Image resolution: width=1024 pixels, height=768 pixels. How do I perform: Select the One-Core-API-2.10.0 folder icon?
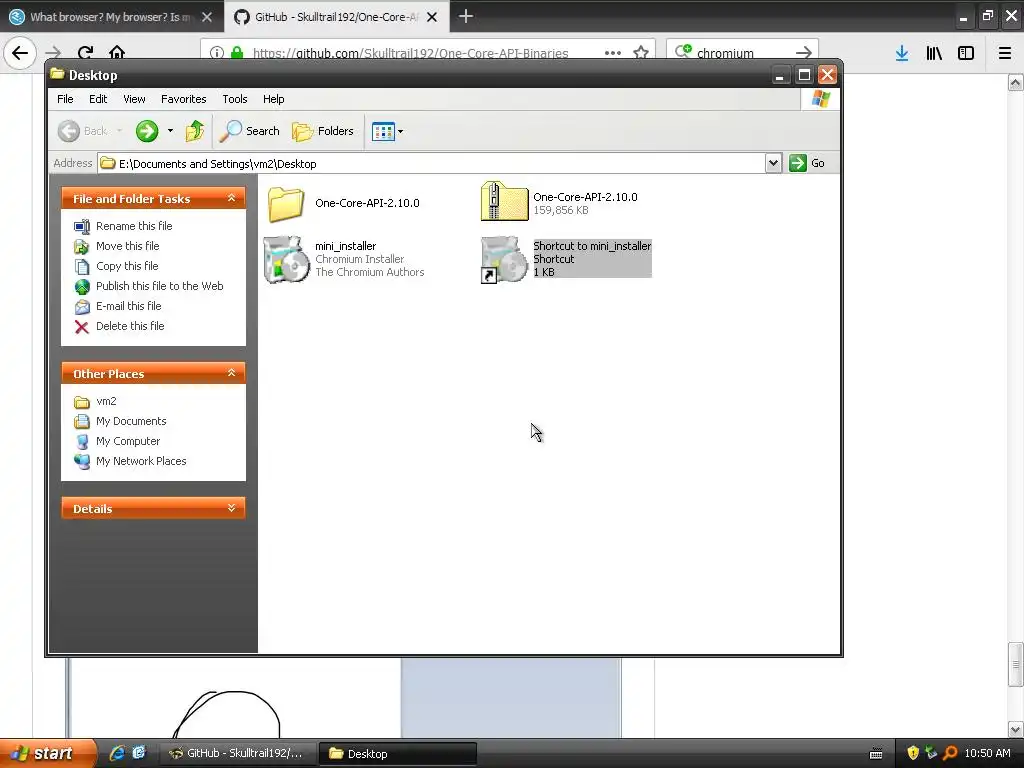click(x=286, y=204)
